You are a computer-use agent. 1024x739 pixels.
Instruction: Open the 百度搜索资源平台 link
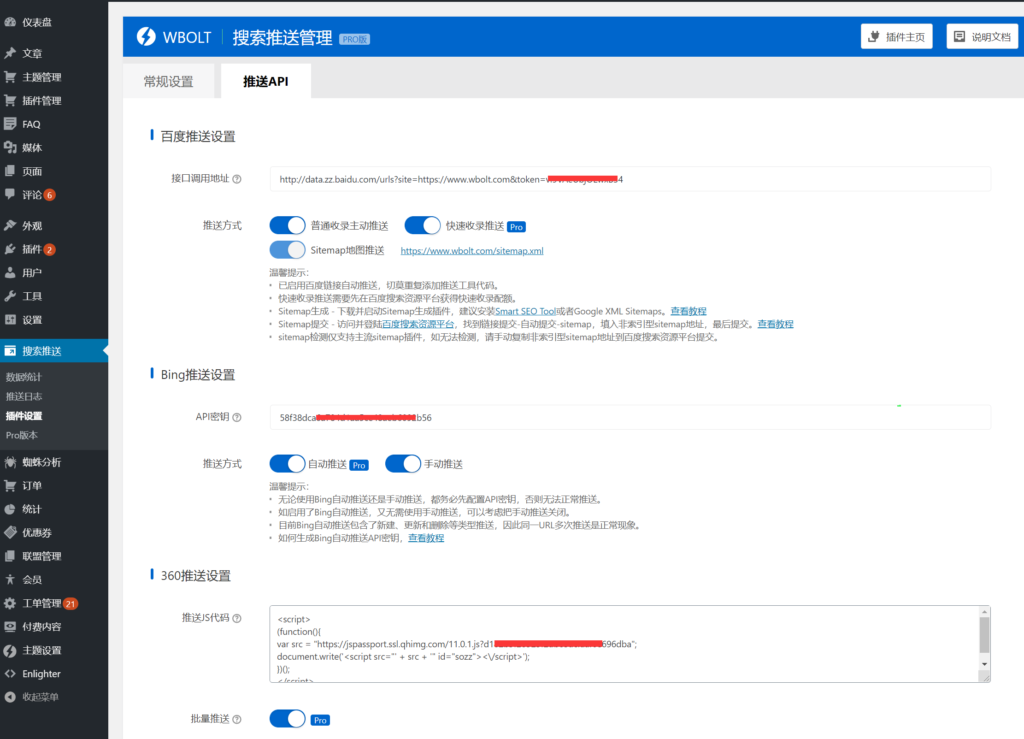(418, 324)
